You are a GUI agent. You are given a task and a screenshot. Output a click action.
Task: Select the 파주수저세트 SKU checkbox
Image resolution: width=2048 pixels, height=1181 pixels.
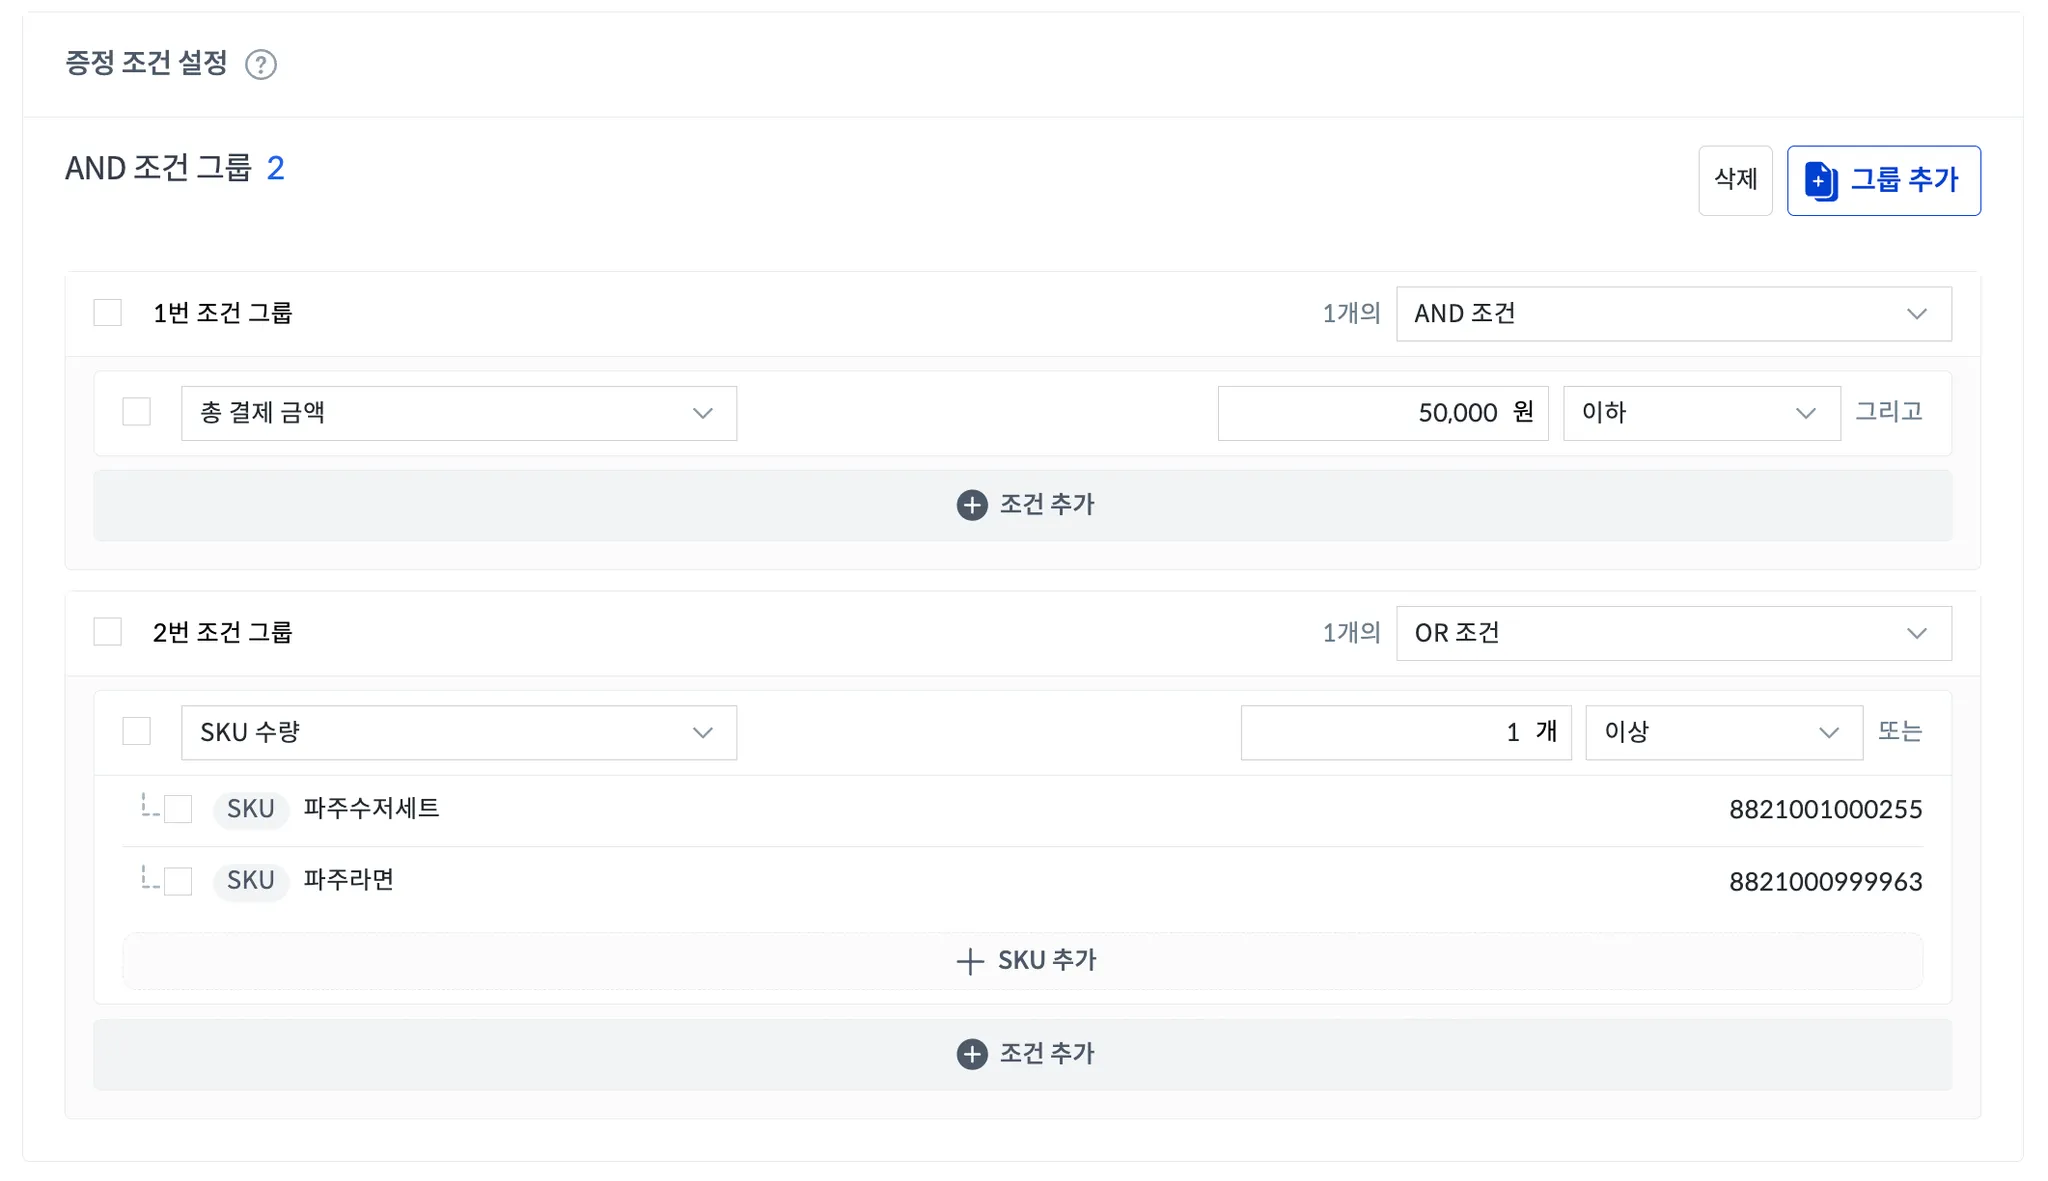coord(178,809)
